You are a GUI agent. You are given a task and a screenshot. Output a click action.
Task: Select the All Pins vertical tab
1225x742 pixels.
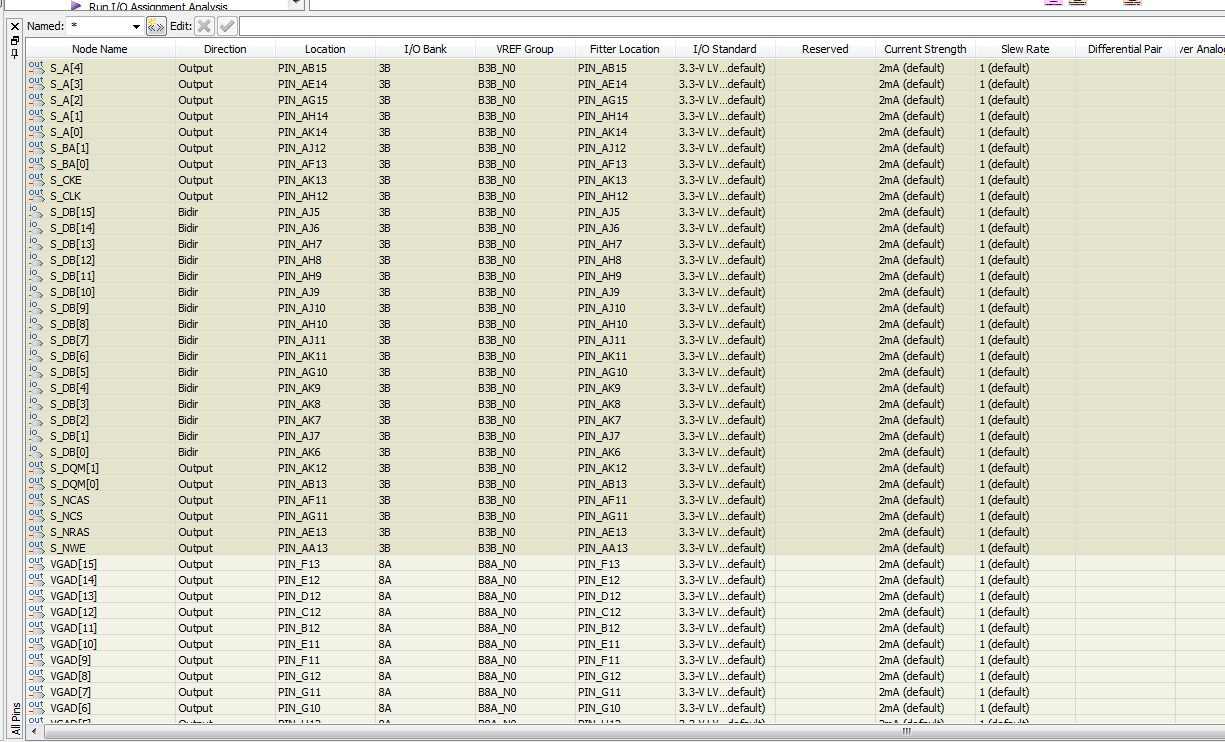15,718
